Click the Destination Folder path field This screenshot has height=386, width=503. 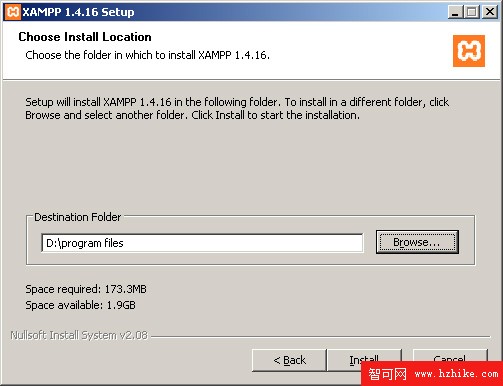[202, 243]
